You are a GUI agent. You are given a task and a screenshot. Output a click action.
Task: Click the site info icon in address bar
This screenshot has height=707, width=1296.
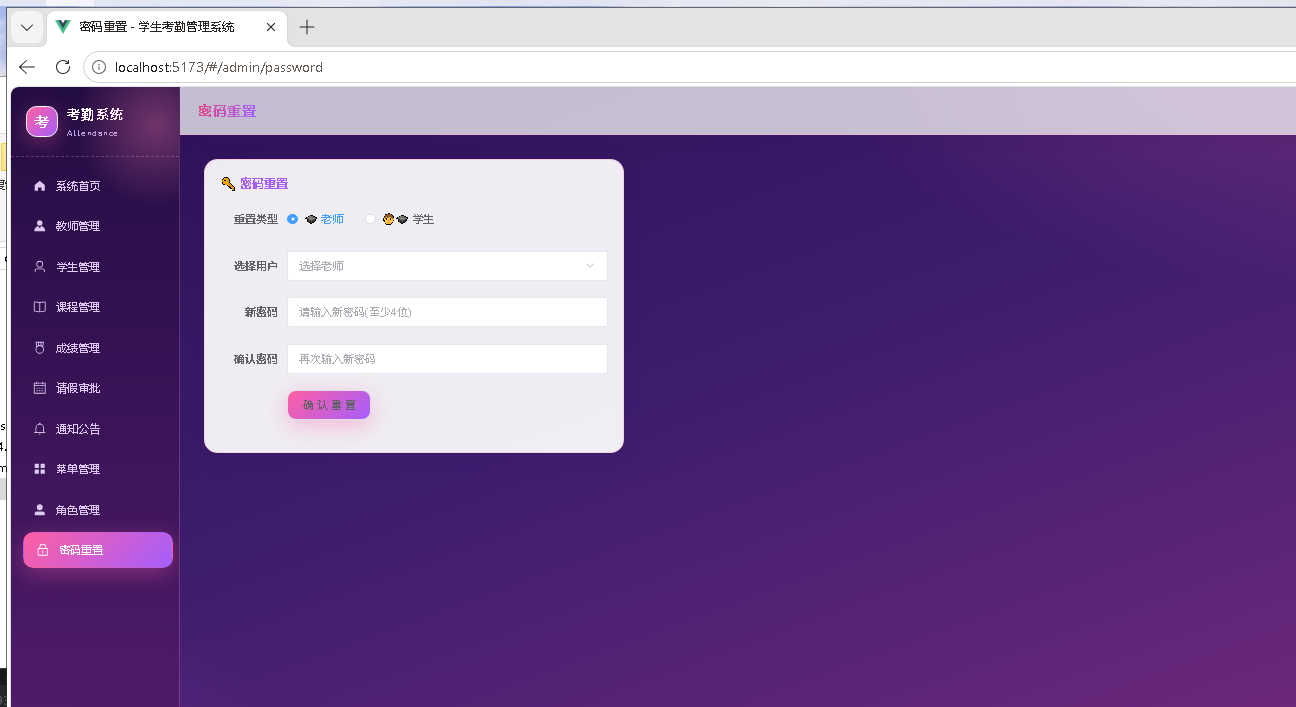coord(99,67)
